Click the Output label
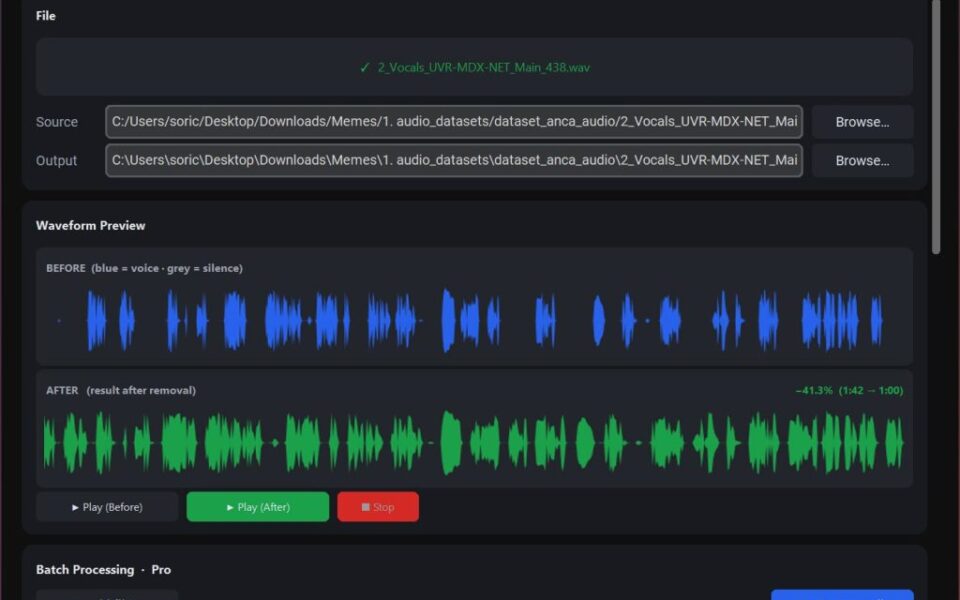 [x=56, y=160]
